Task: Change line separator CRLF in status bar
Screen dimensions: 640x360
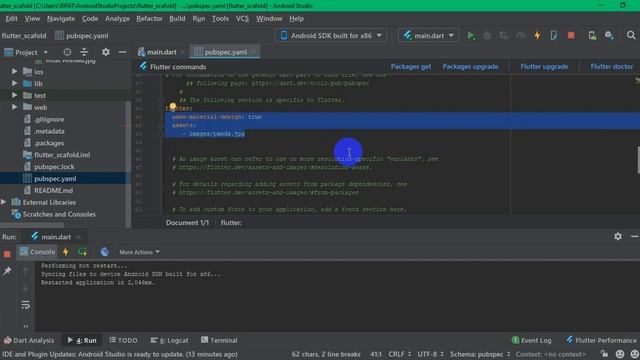Action: pyautogui.click(x=399, y=354)
